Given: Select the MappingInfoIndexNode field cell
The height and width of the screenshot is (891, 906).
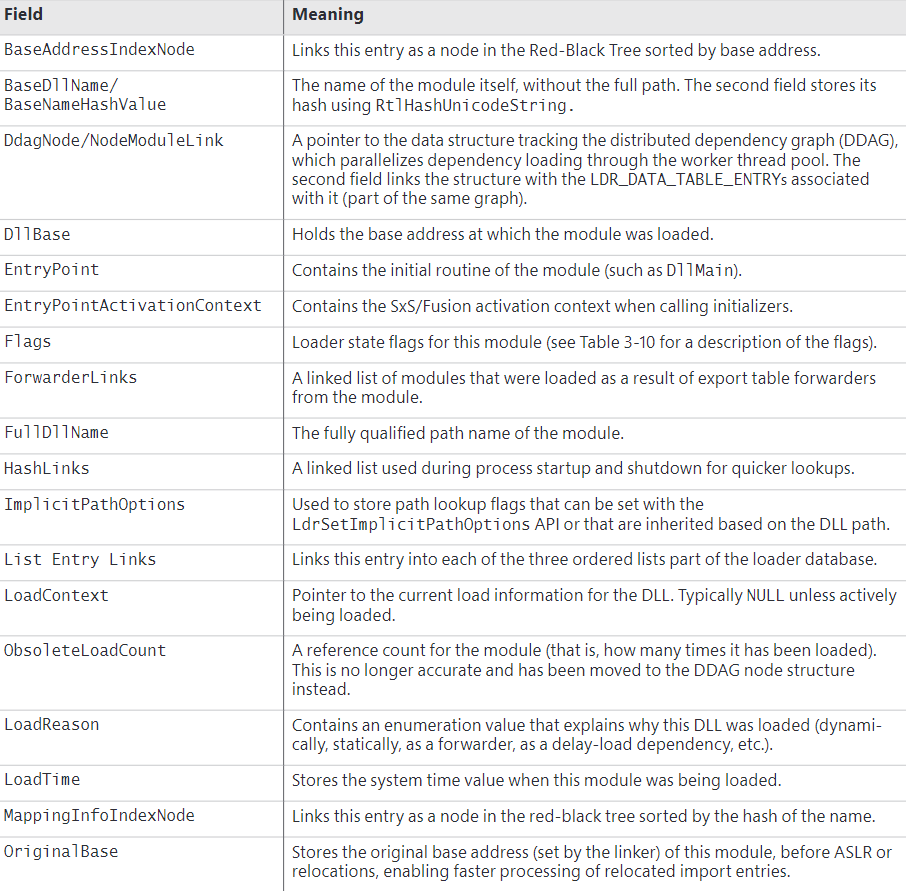Looking at the screenshot, I should tap(99, 815).
